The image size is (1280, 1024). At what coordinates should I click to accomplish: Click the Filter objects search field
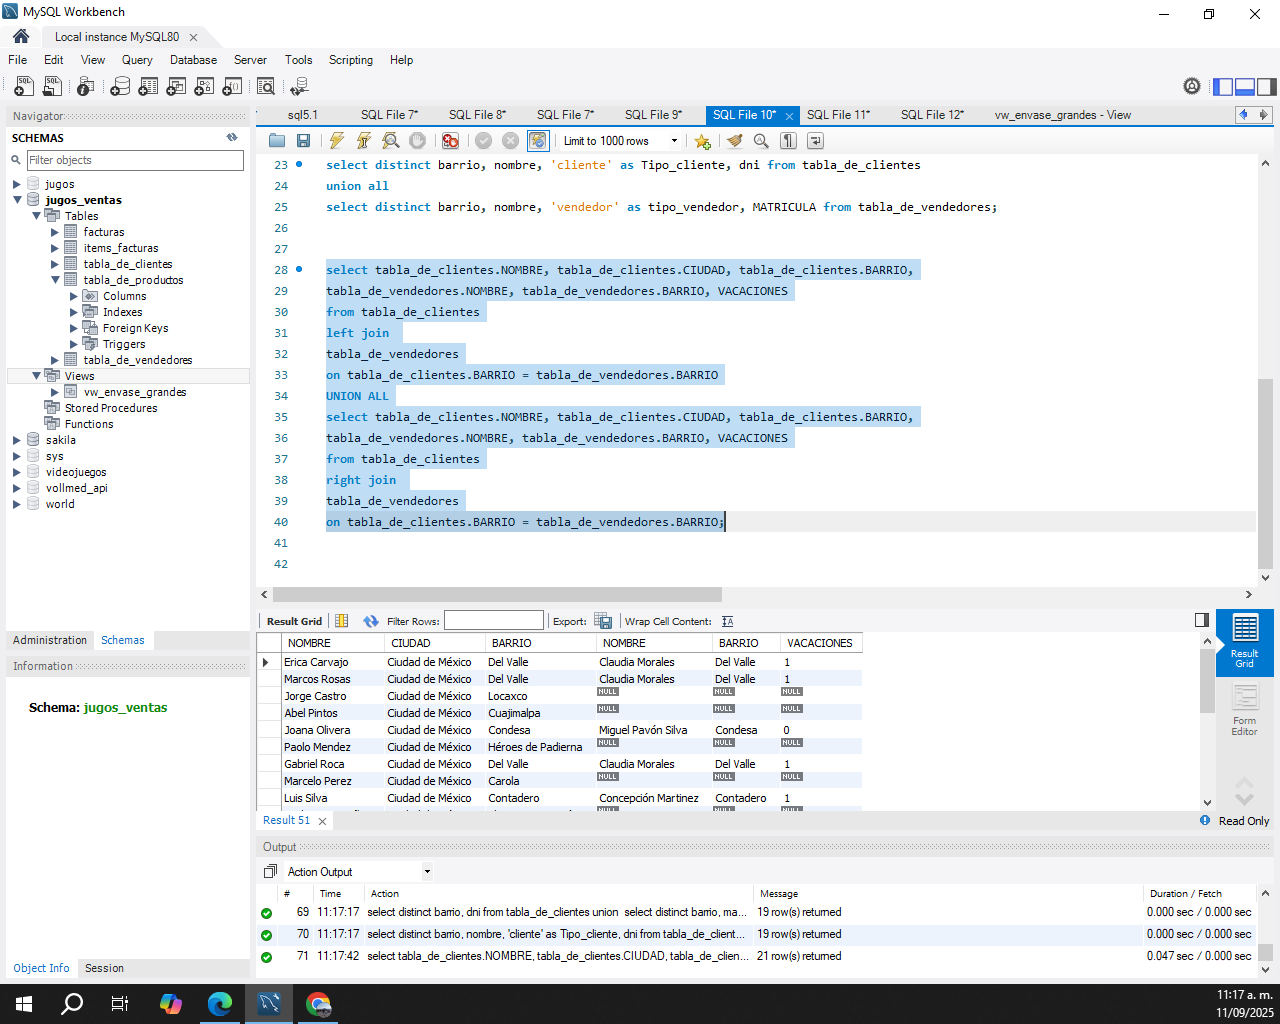135,160
